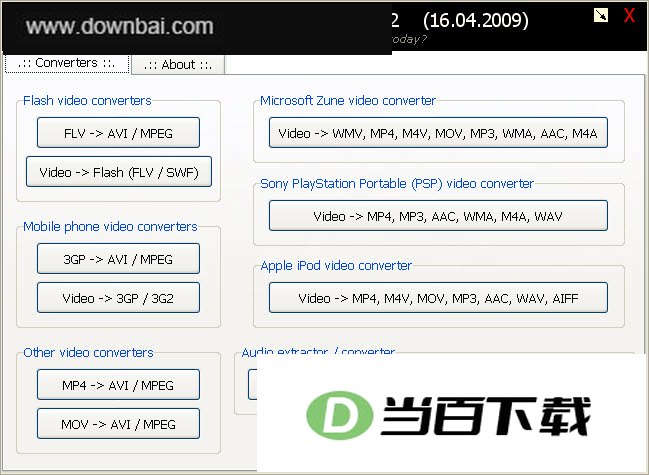The height and width of the screenshot is (475, 649).
Task: Click the 'Mobile phone video converters' group label
Action: (110, 227)
